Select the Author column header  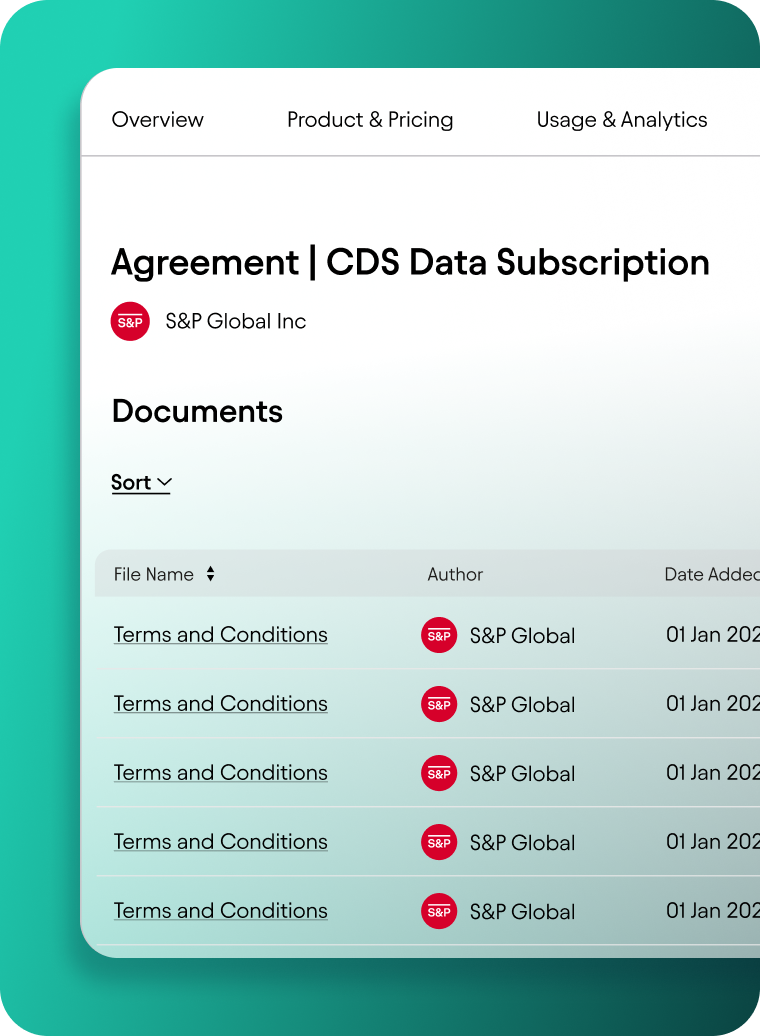[455, 574]
